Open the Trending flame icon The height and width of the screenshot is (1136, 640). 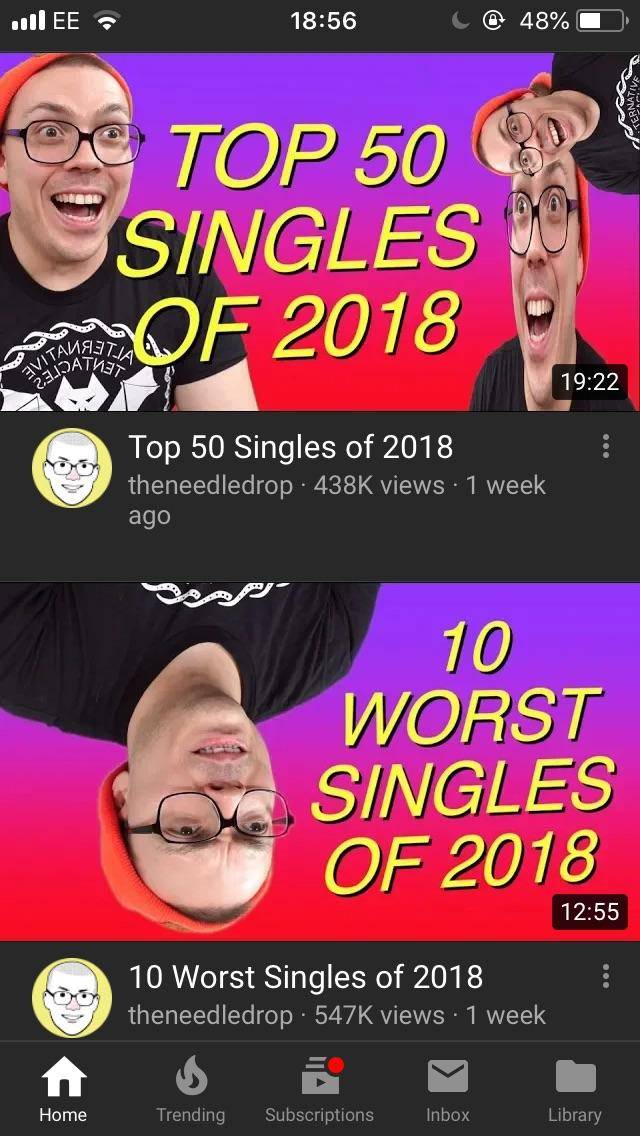tap(191, 1077)
